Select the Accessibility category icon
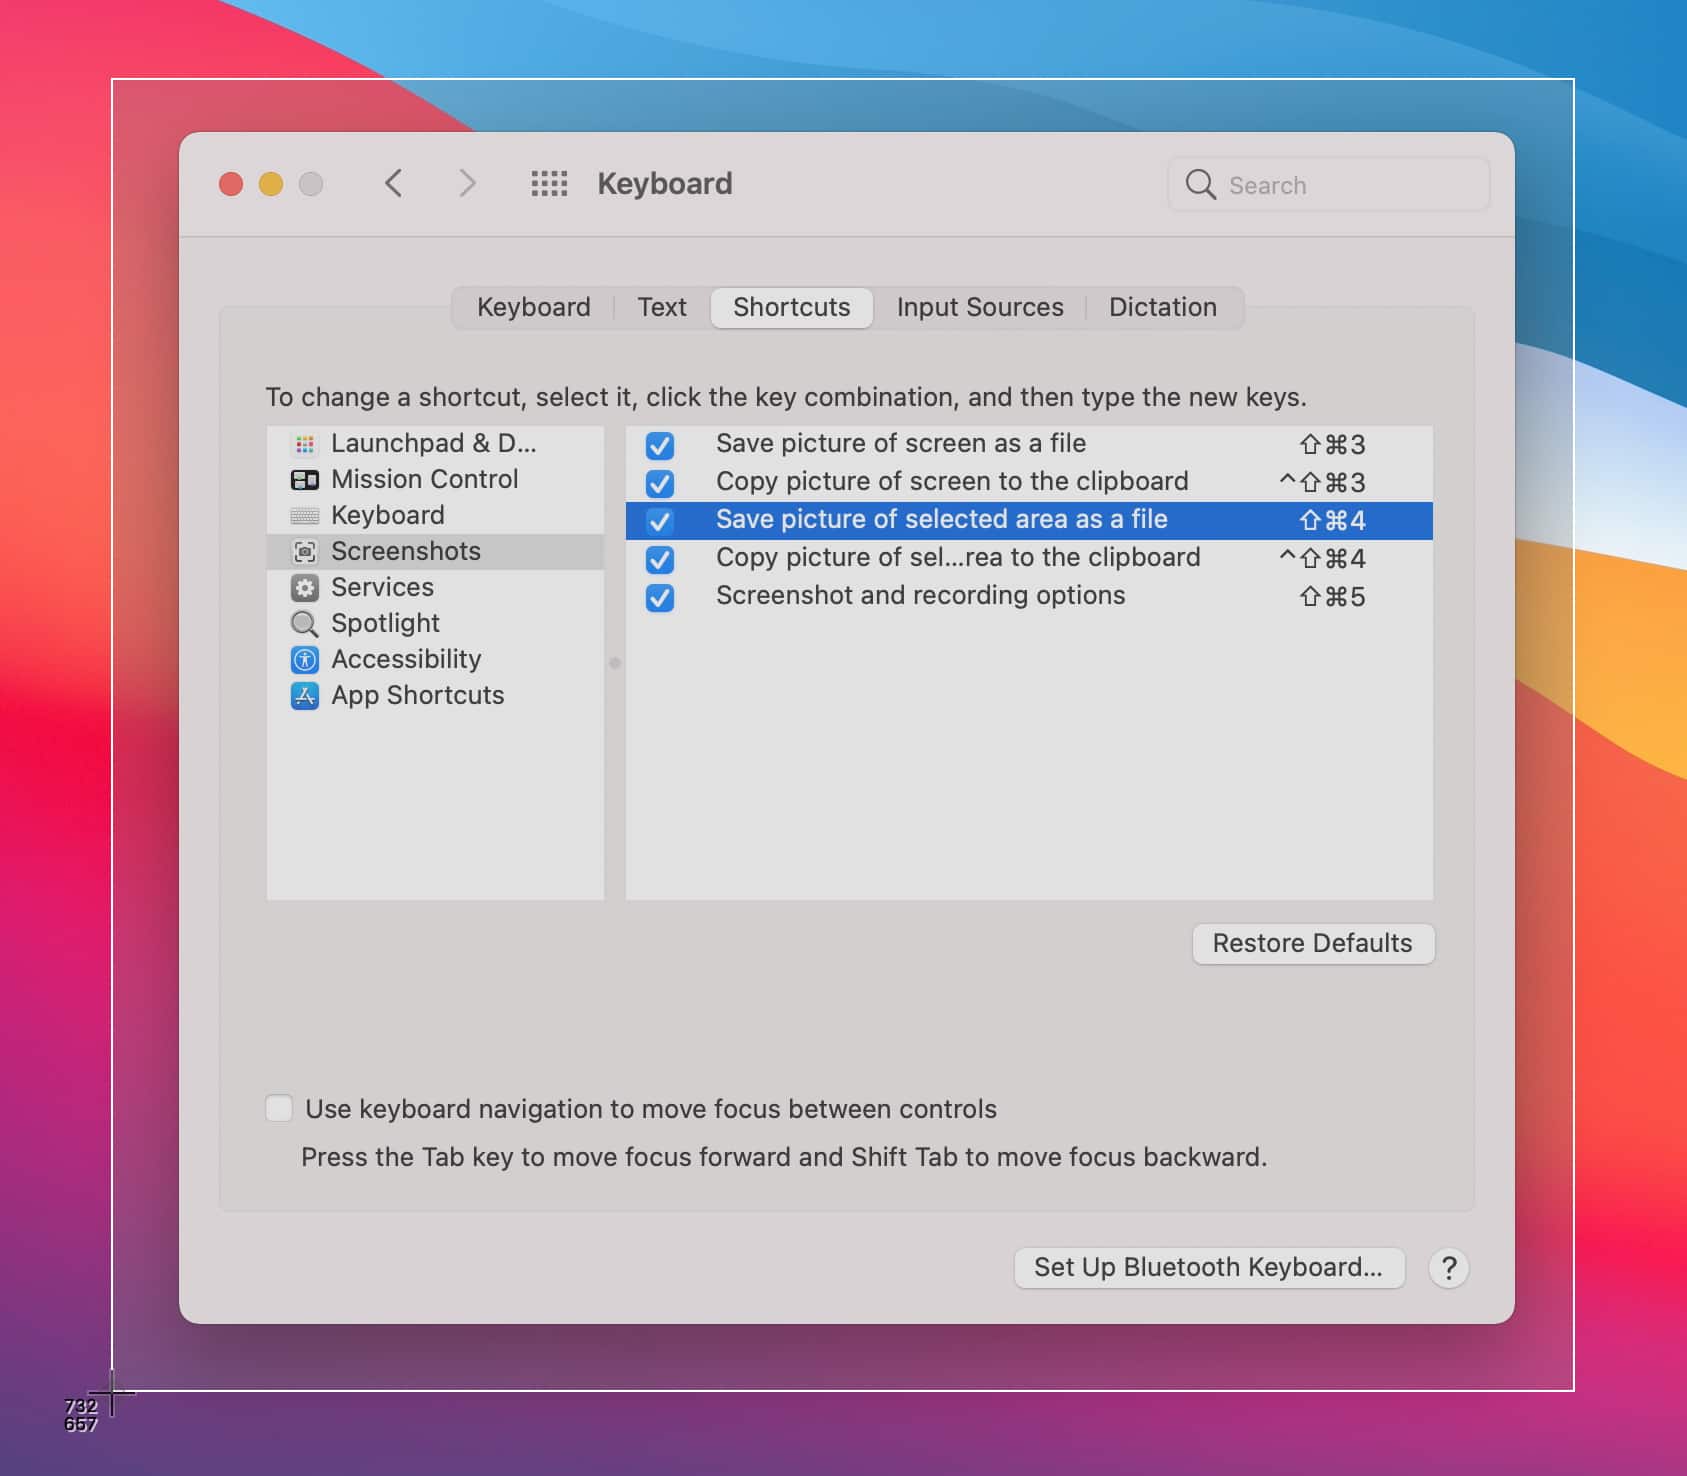Image resolution: width=1687 pixels, height=1476 pixels. pos(305,659)
